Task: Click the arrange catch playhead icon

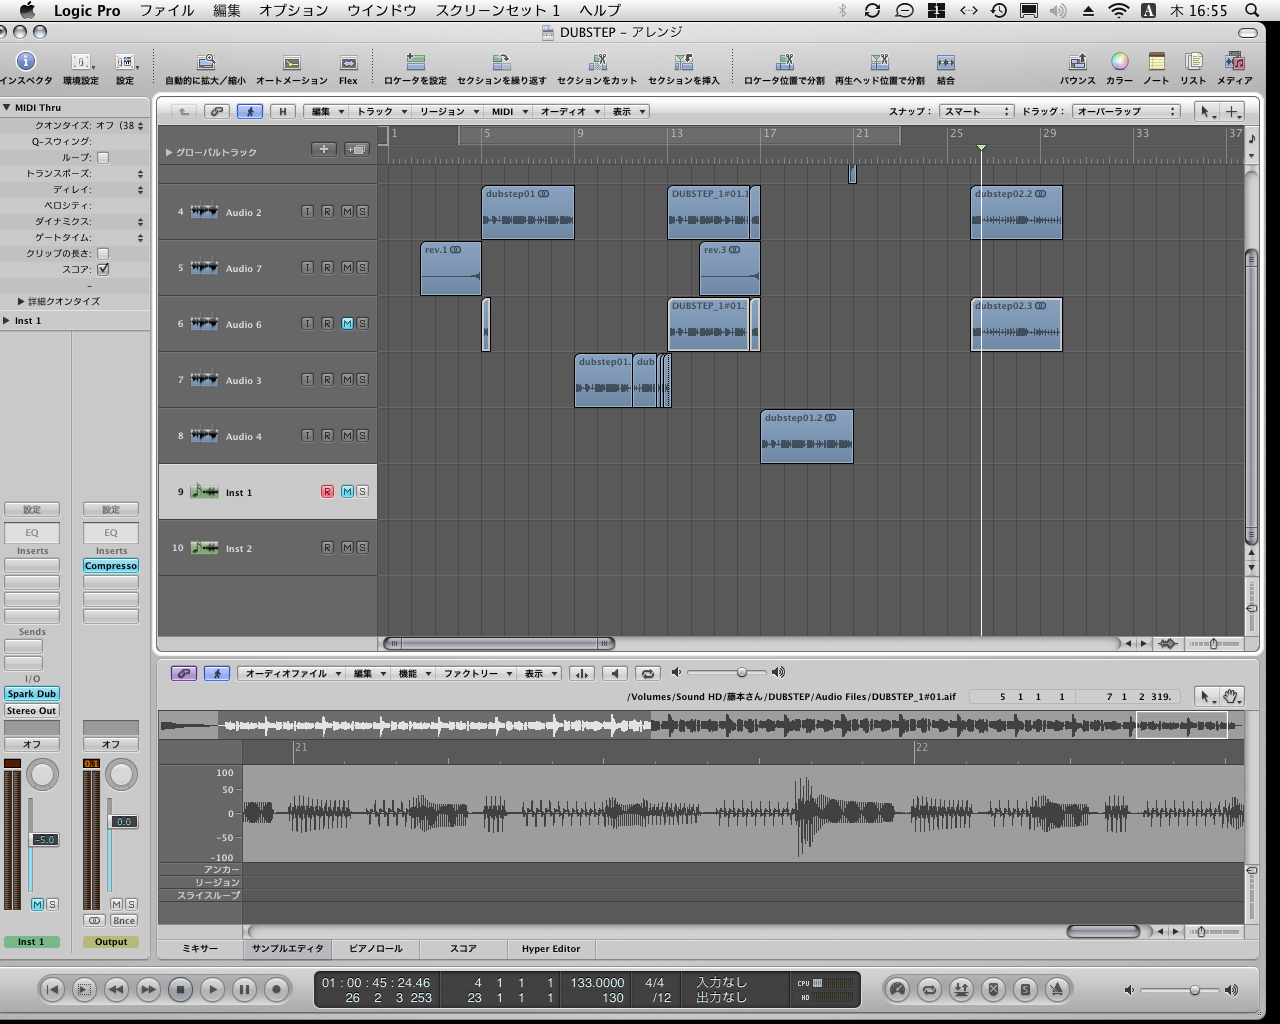Action: 250,111
